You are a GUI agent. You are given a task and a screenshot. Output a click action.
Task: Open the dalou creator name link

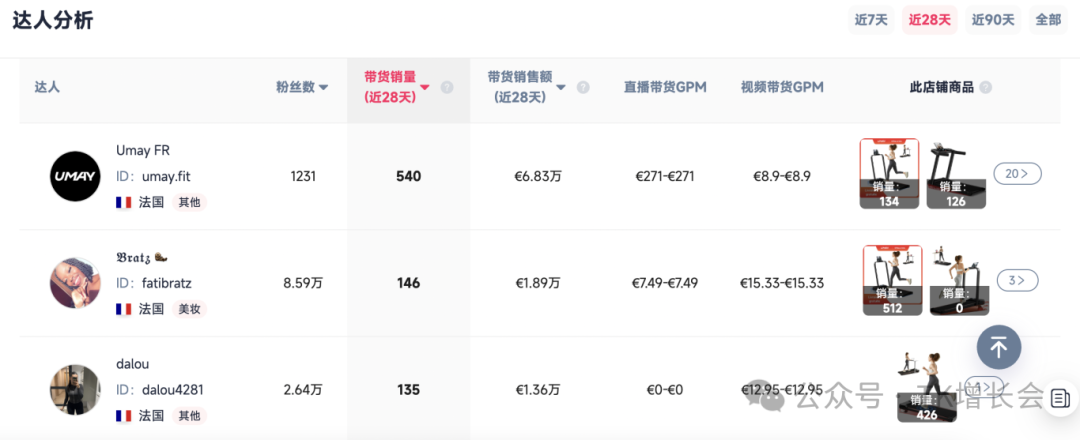coord(132,364)
